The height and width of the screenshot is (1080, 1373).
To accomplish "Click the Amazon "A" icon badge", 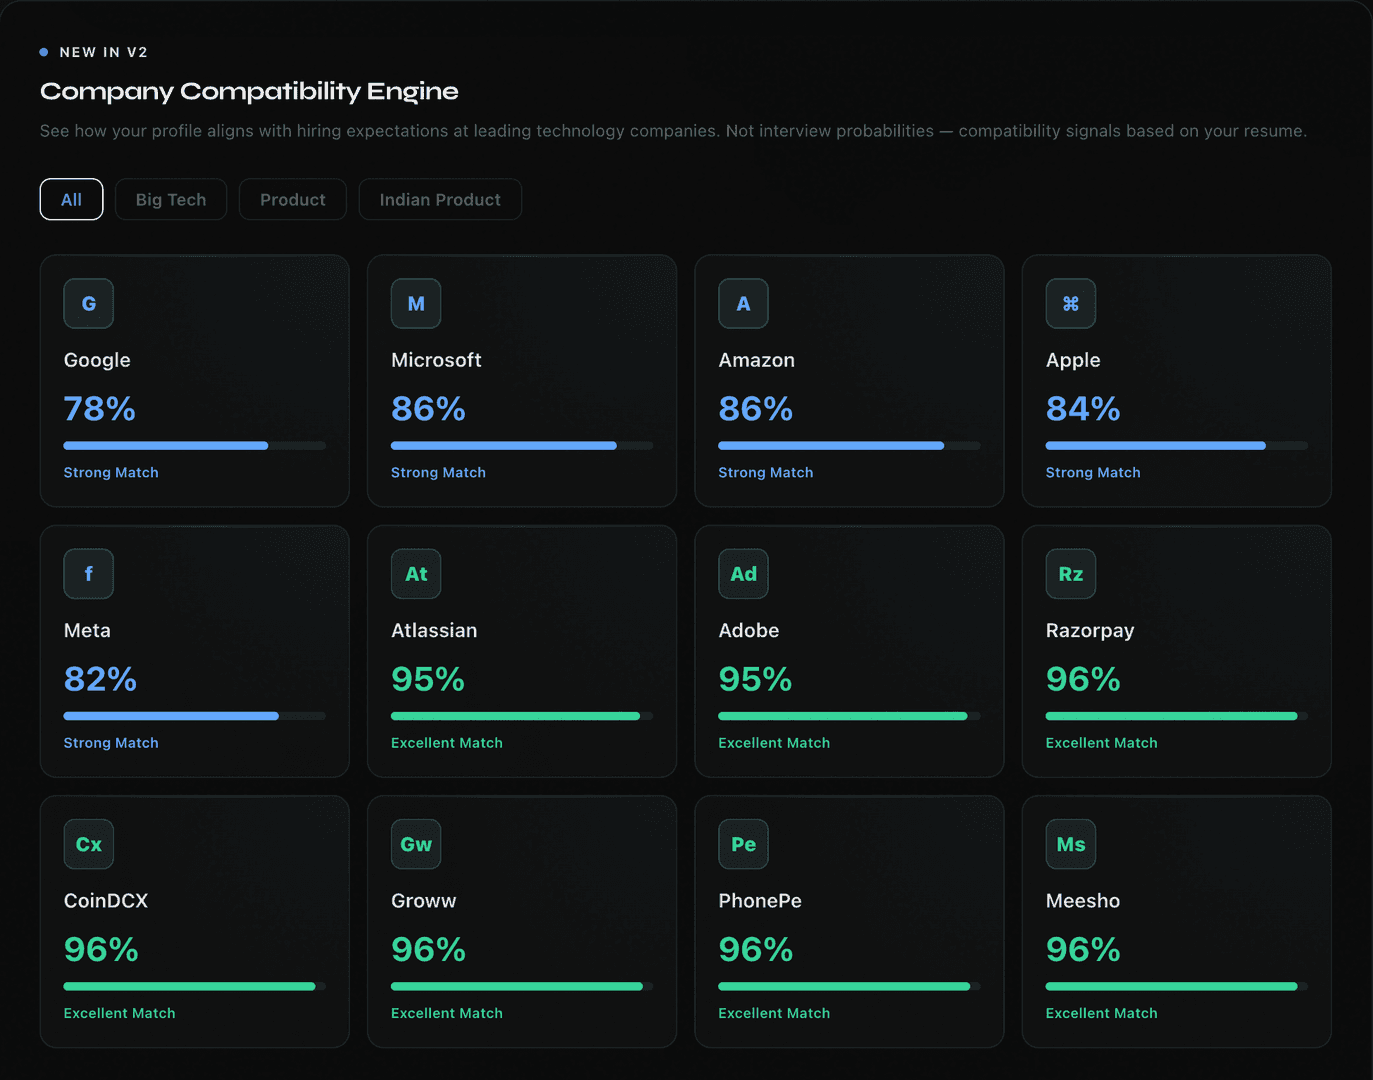I will [743, 304].
